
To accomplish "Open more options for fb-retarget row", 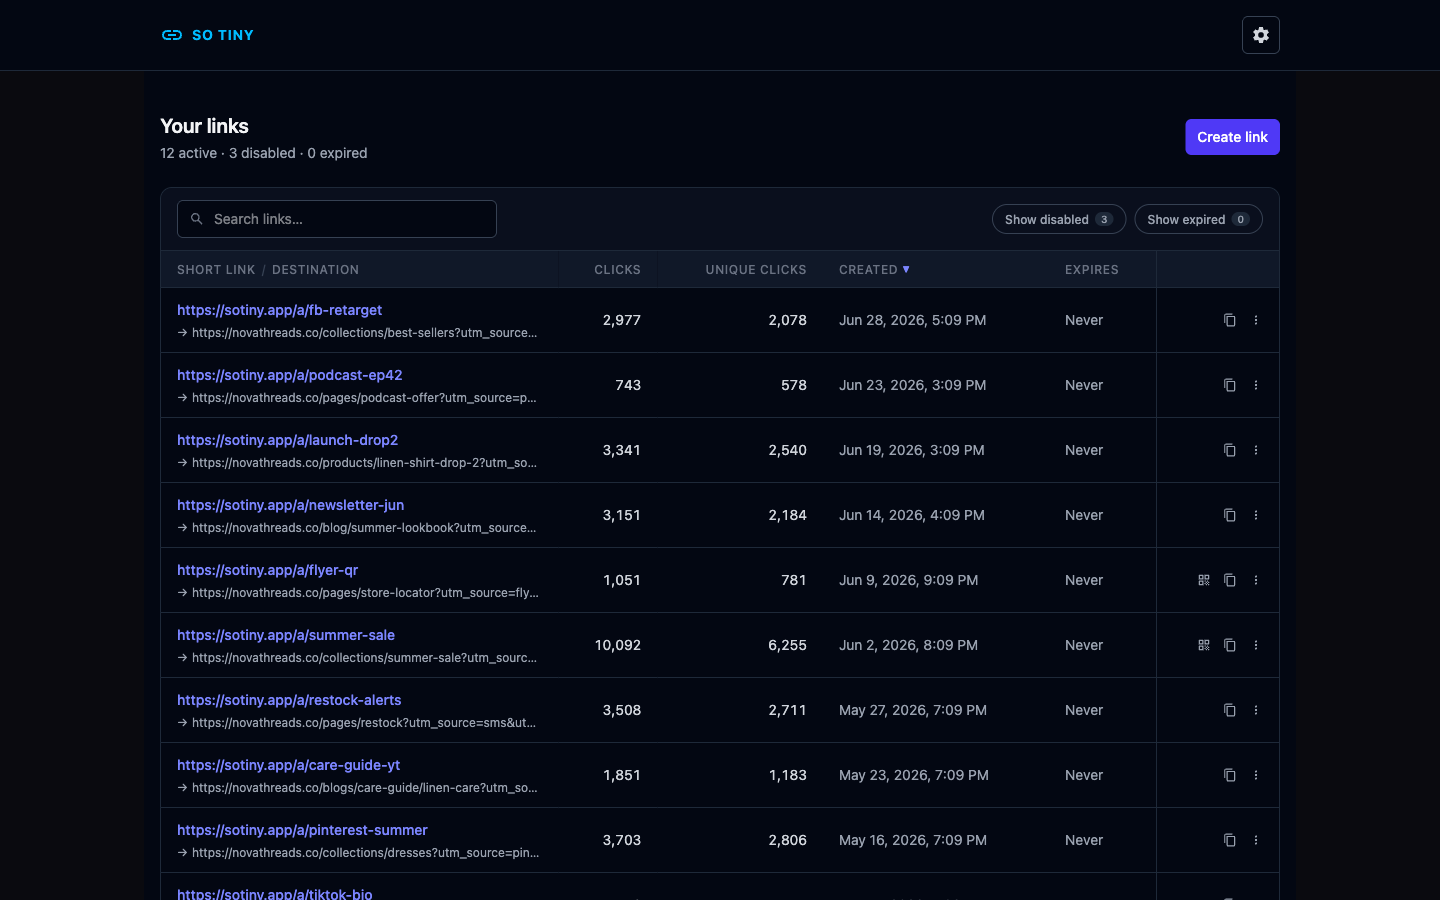I will click(x=1256, y=320).
